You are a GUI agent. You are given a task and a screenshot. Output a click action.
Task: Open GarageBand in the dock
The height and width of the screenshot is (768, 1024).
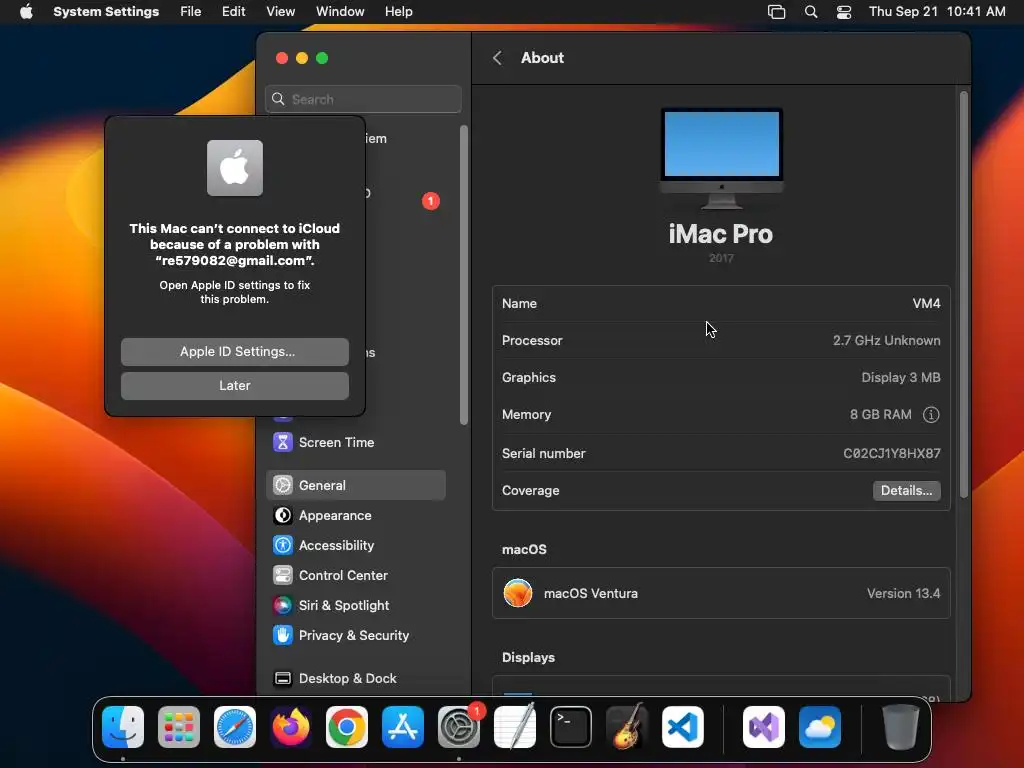[x=627, y=727]
